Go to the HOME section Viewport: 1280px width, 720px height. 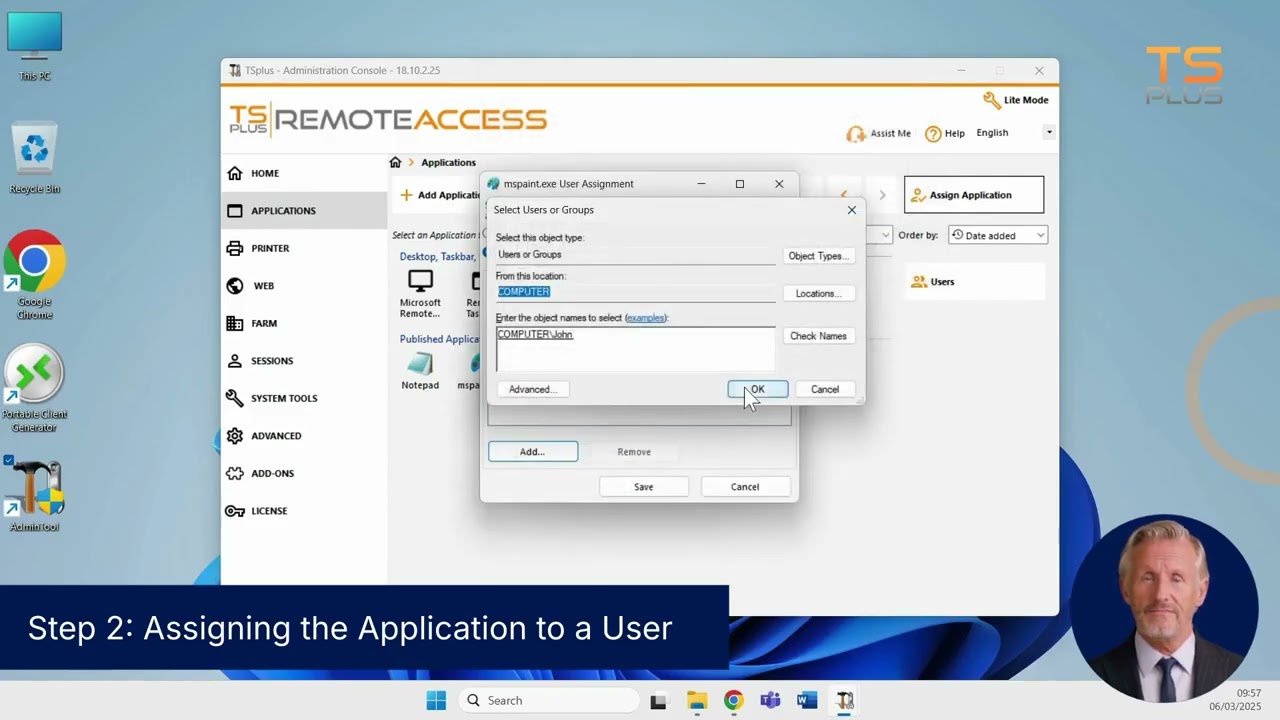click(304, 173)
